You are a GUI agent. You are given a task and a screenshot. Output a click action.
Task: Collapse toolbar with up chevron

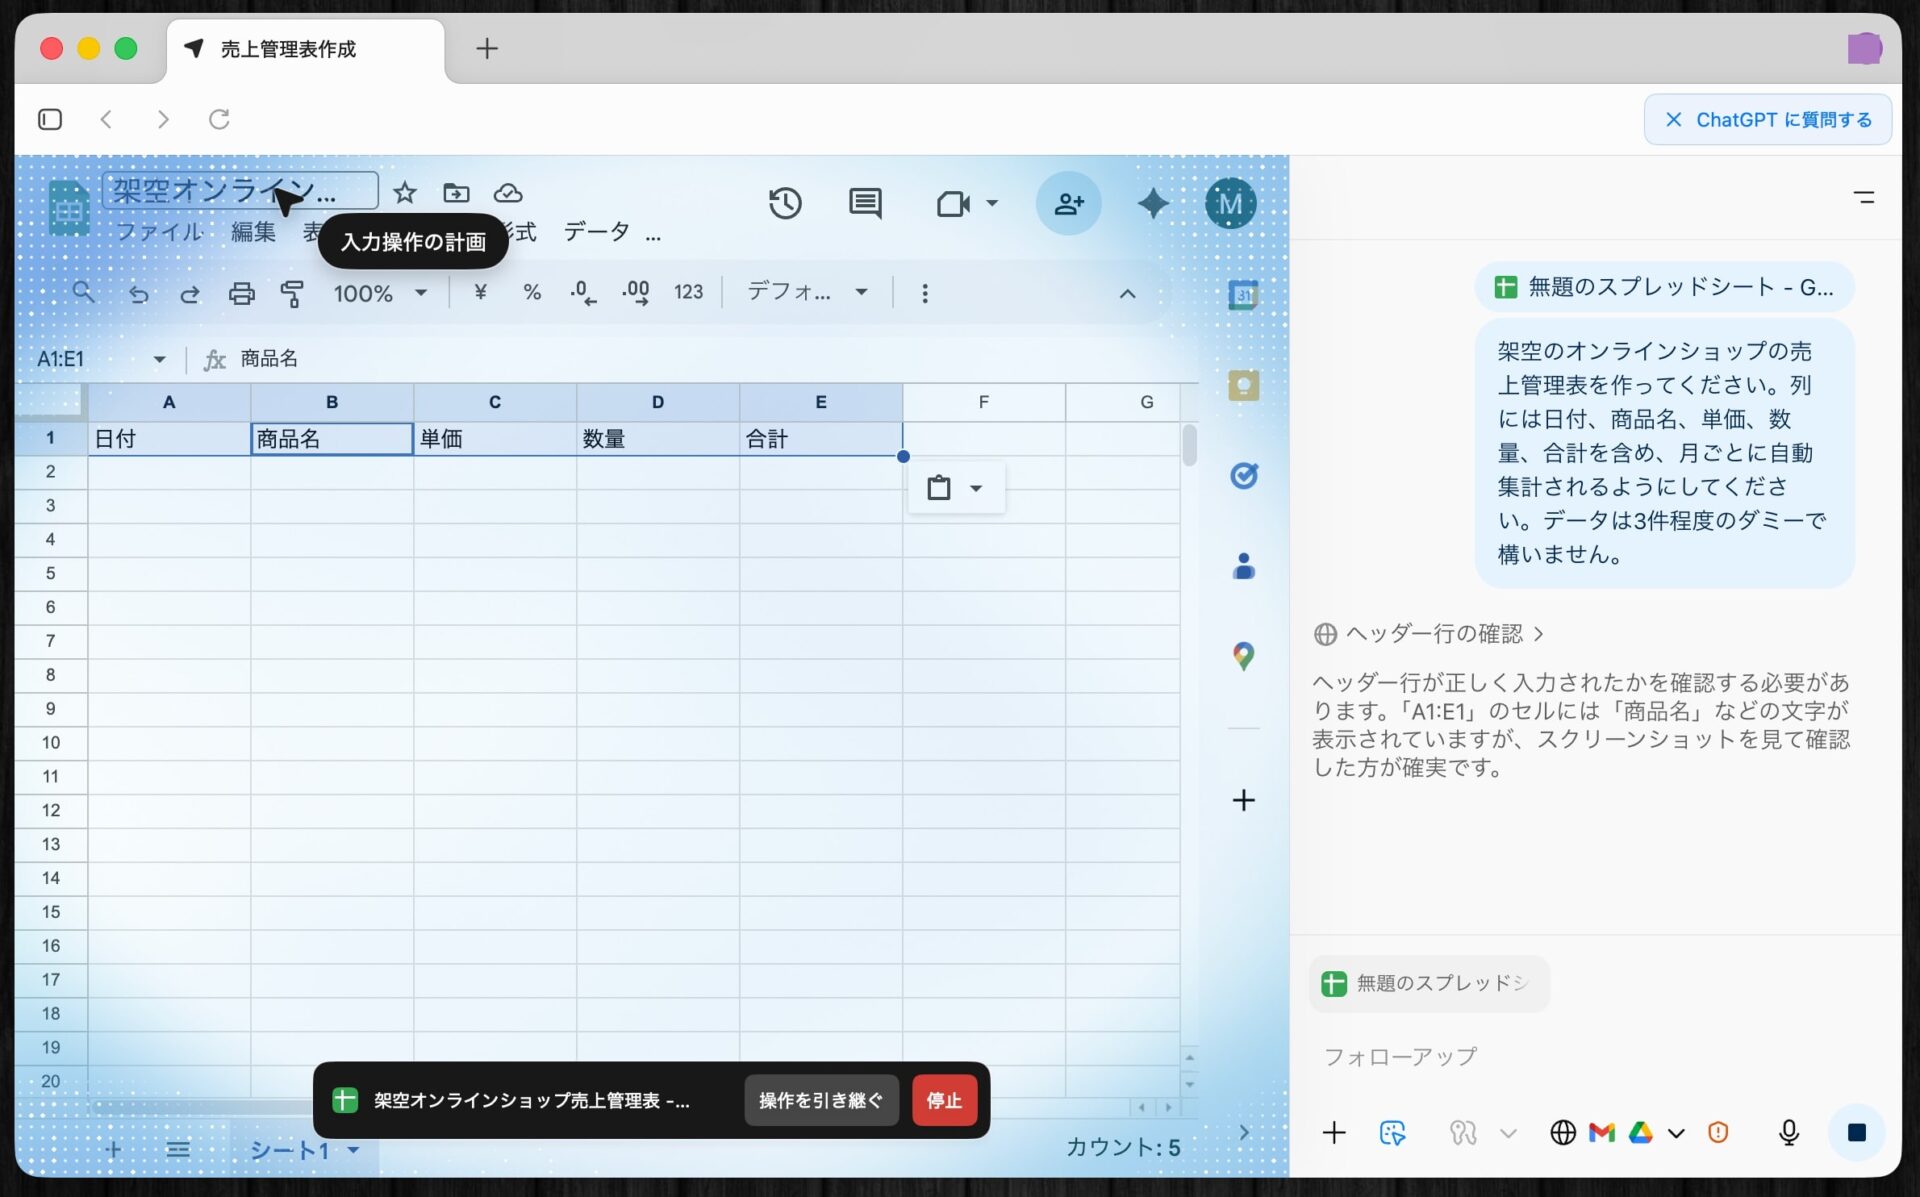tap(1127, 293)
